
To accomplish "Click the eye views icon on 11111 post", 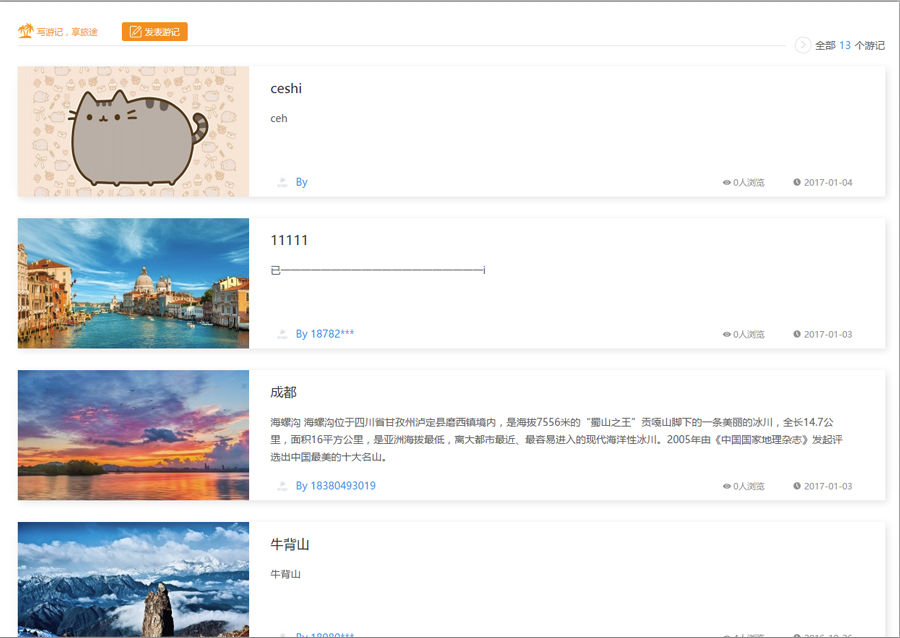I will coord(727,335).
